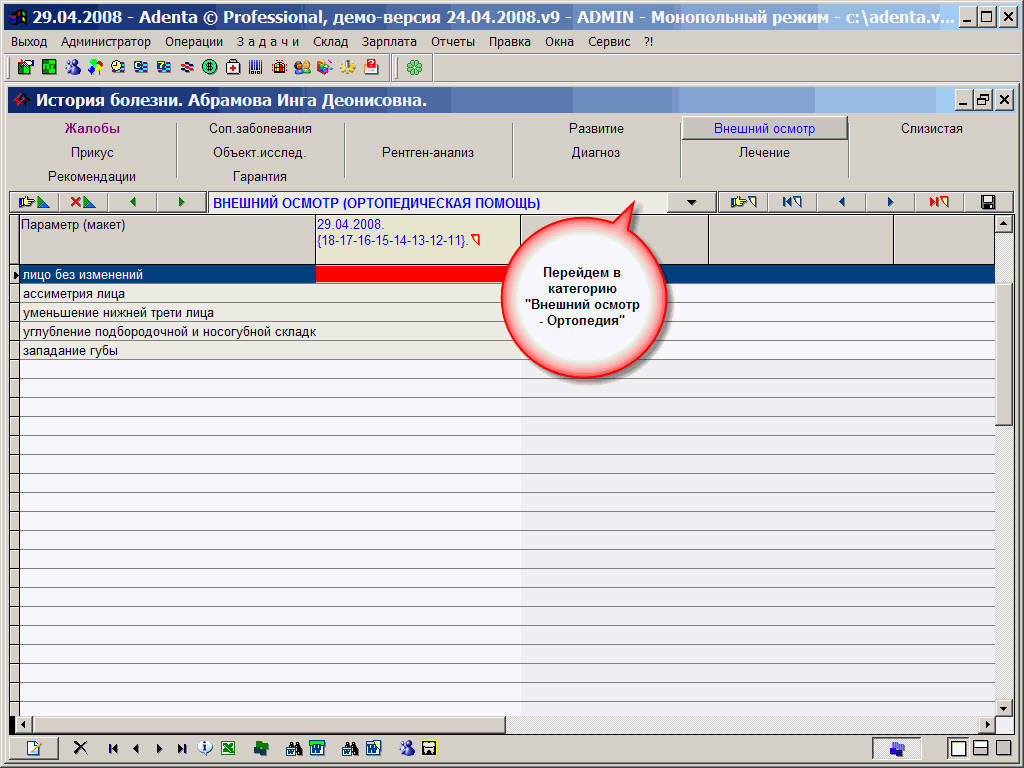Open the Отчеты menu
Screen dimensions: 1024x768
pos(453,42)
